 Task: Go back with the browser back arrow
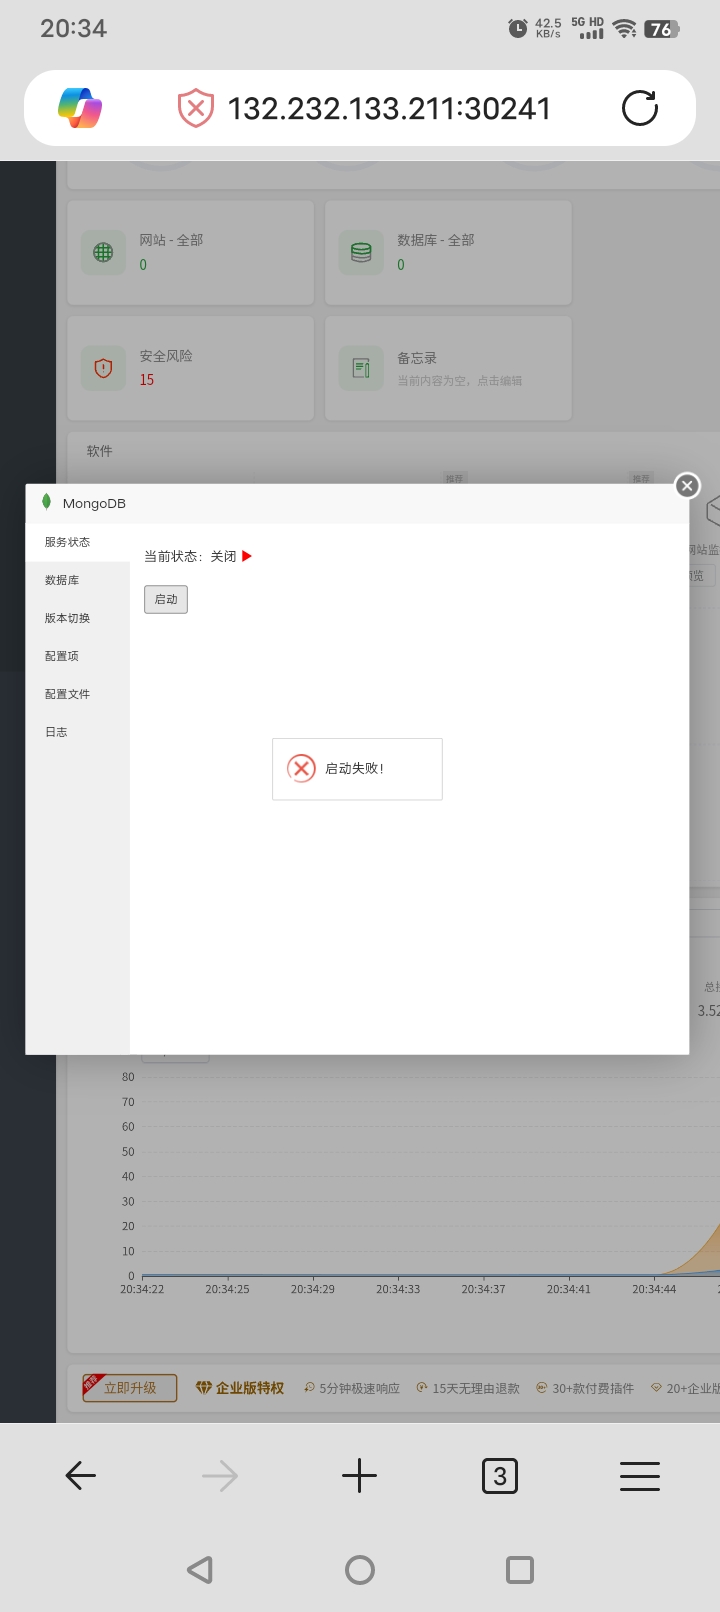80,1475
